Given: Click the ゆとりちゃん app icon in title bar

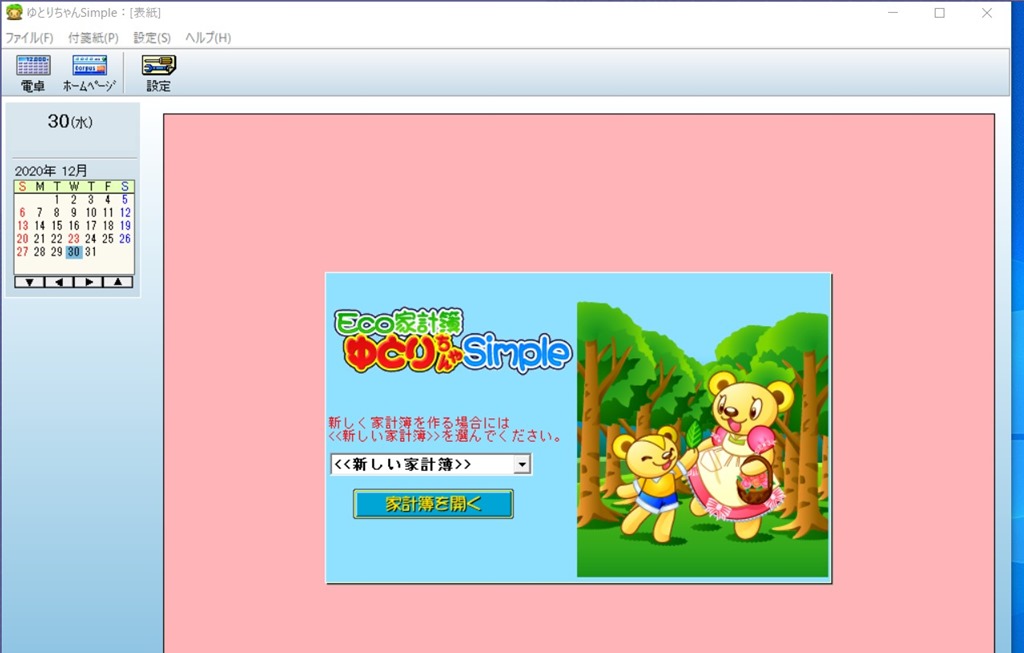Looking at the screenshot, I should pyautogui.click(x=13, y=13).
